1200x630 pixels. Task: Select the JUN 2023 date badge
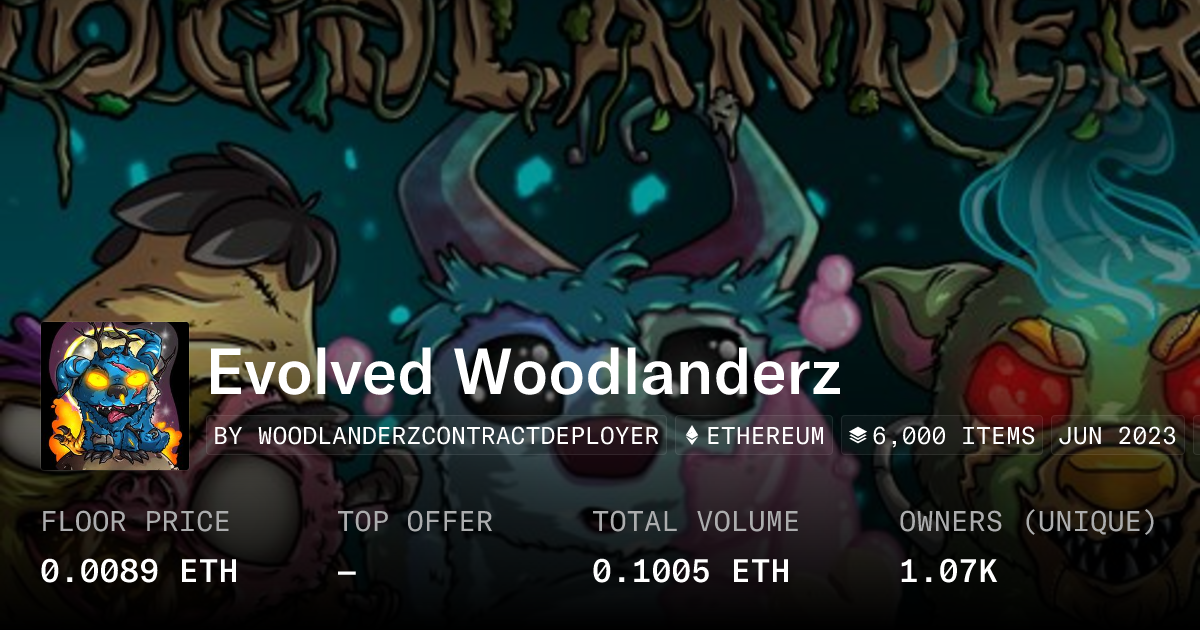1117,436
